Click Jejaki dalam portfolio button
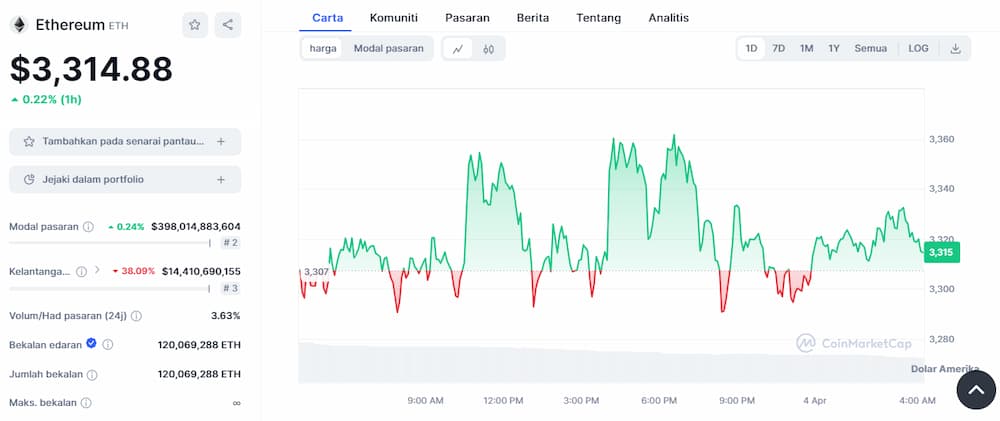The width and height of the screenshot is (1000, 421). click(125, 180)
